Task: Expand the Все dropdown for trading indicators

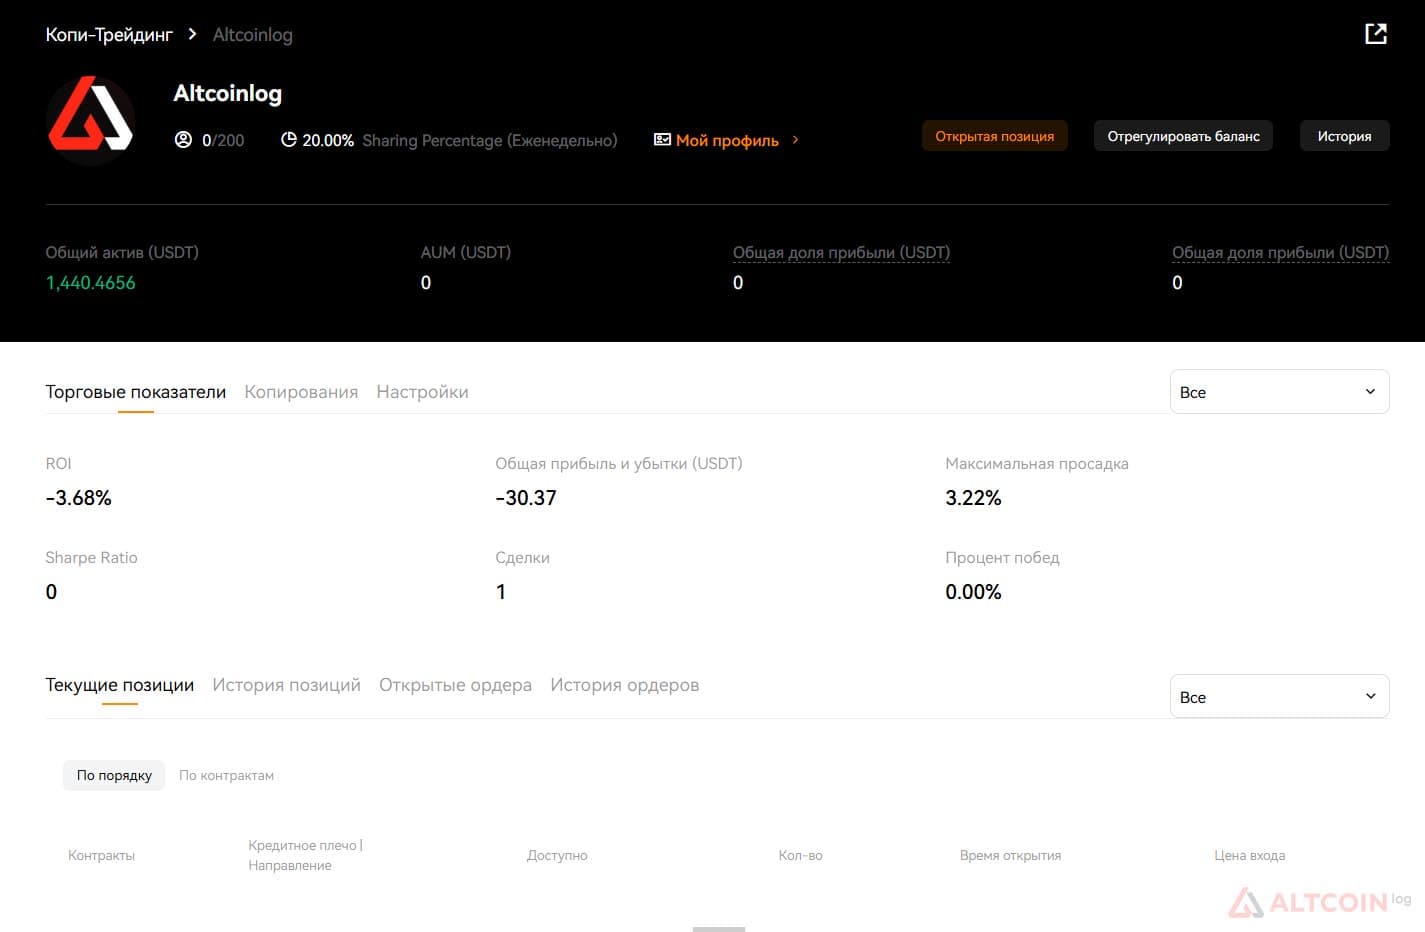Action: click(1279, 392)
